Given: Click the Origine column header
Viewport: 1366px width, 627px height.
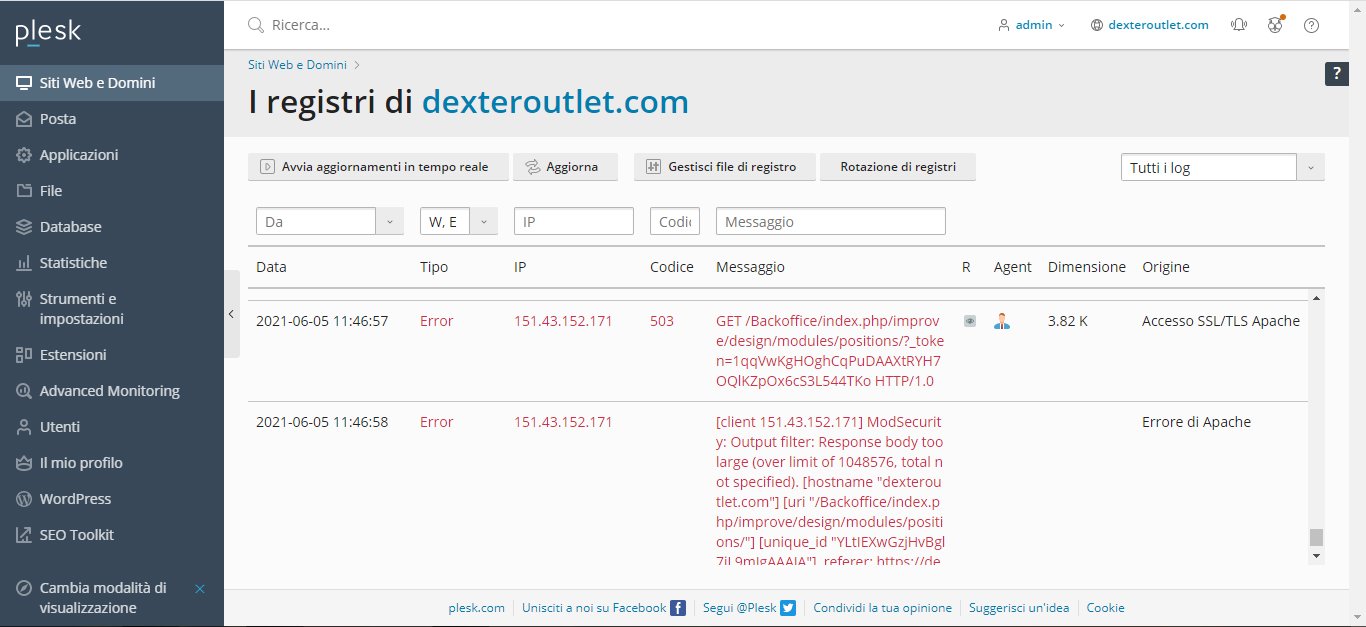Looking at the screenshot, I should [1166, 267].
